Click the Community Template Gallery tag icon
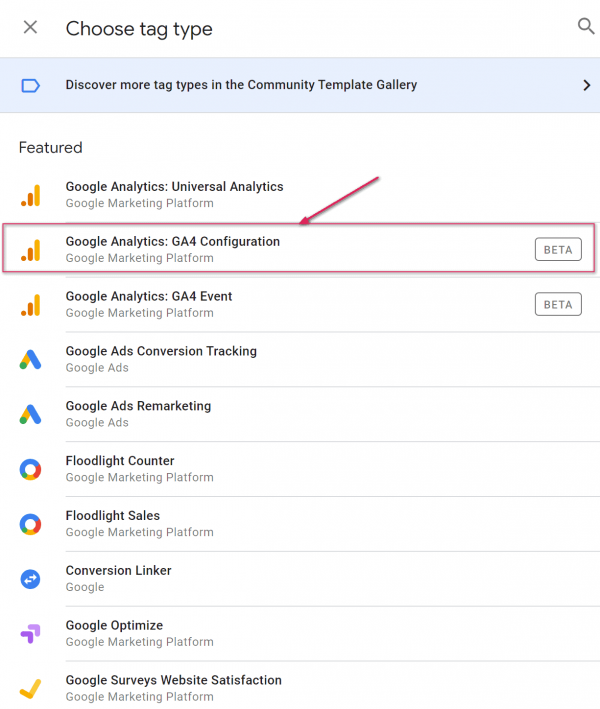This screenshot has width=600, height=709. tap(31, 85)
